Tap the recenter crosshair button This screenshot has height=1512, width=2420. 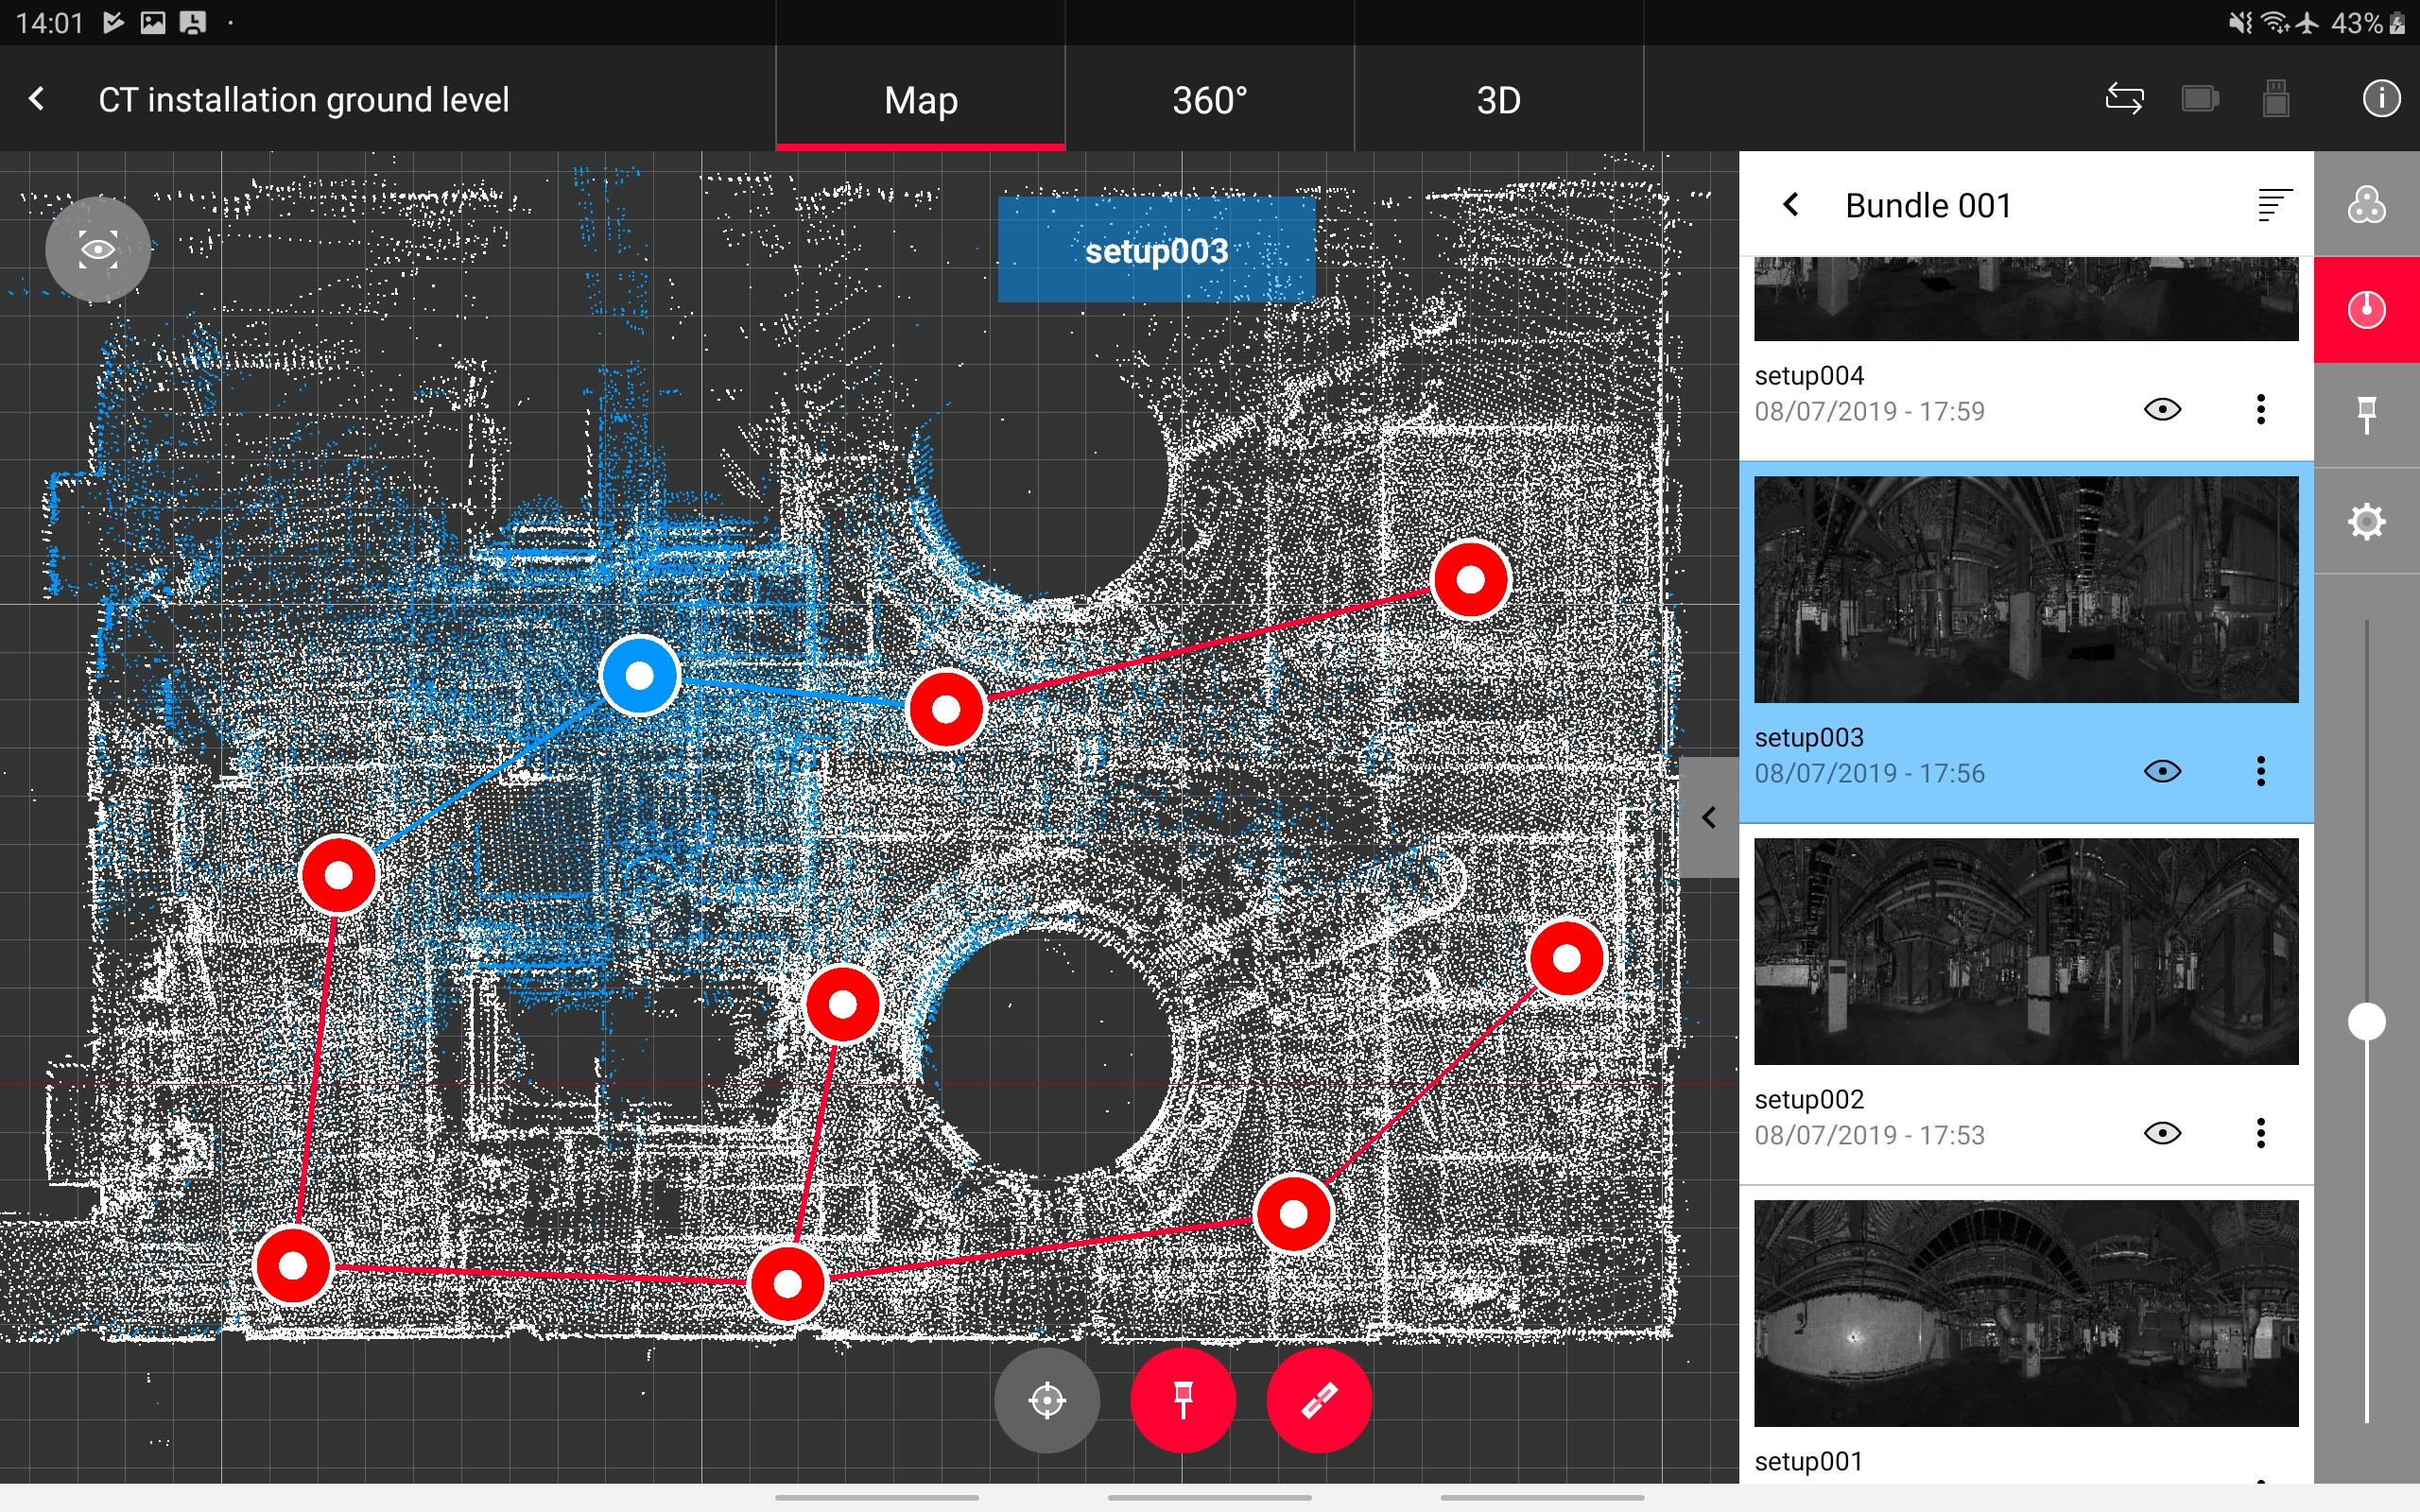pos(1047,1400)
